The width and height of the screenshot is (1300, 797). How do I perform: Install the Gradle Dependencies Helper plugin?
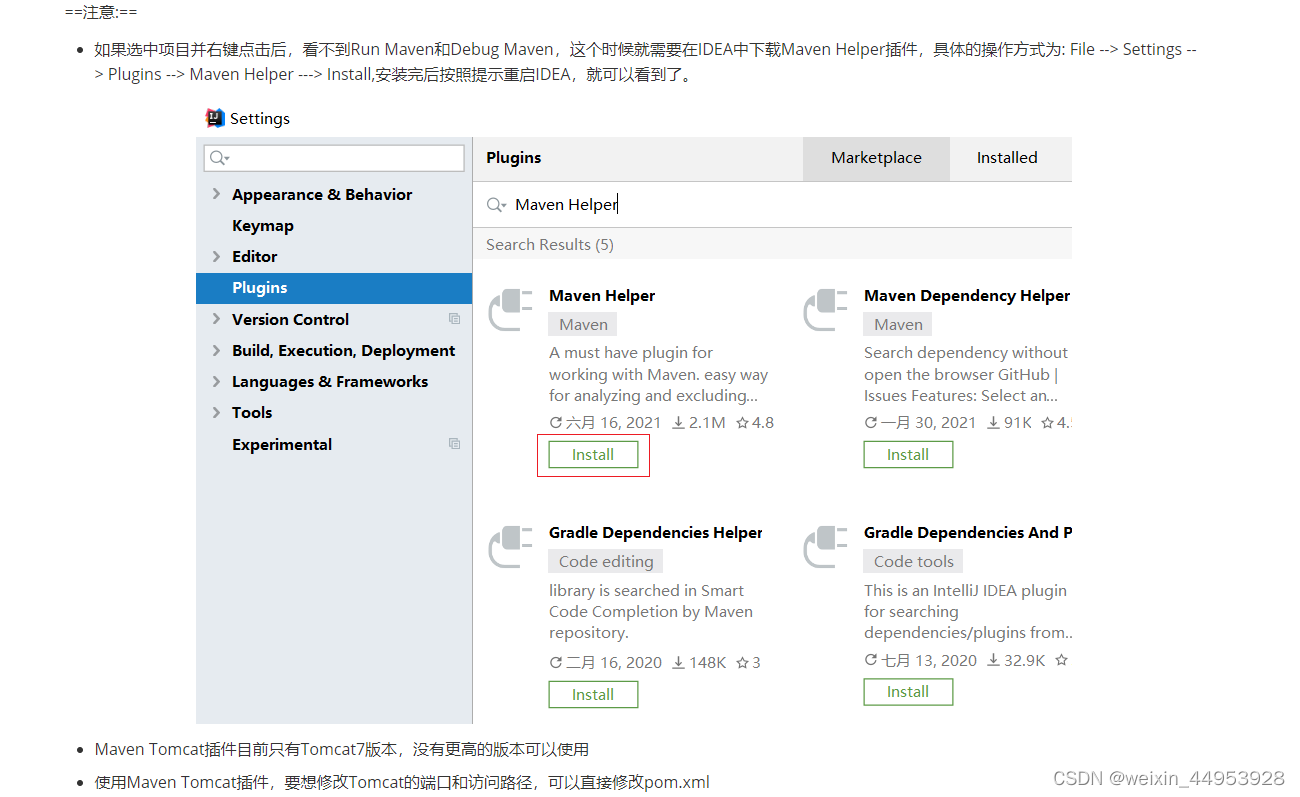(593, 695)
